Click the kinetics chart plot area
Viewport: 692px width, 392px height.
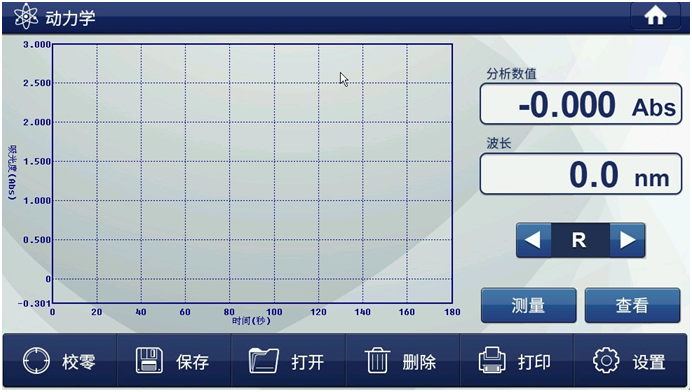(x=252, y=173)
